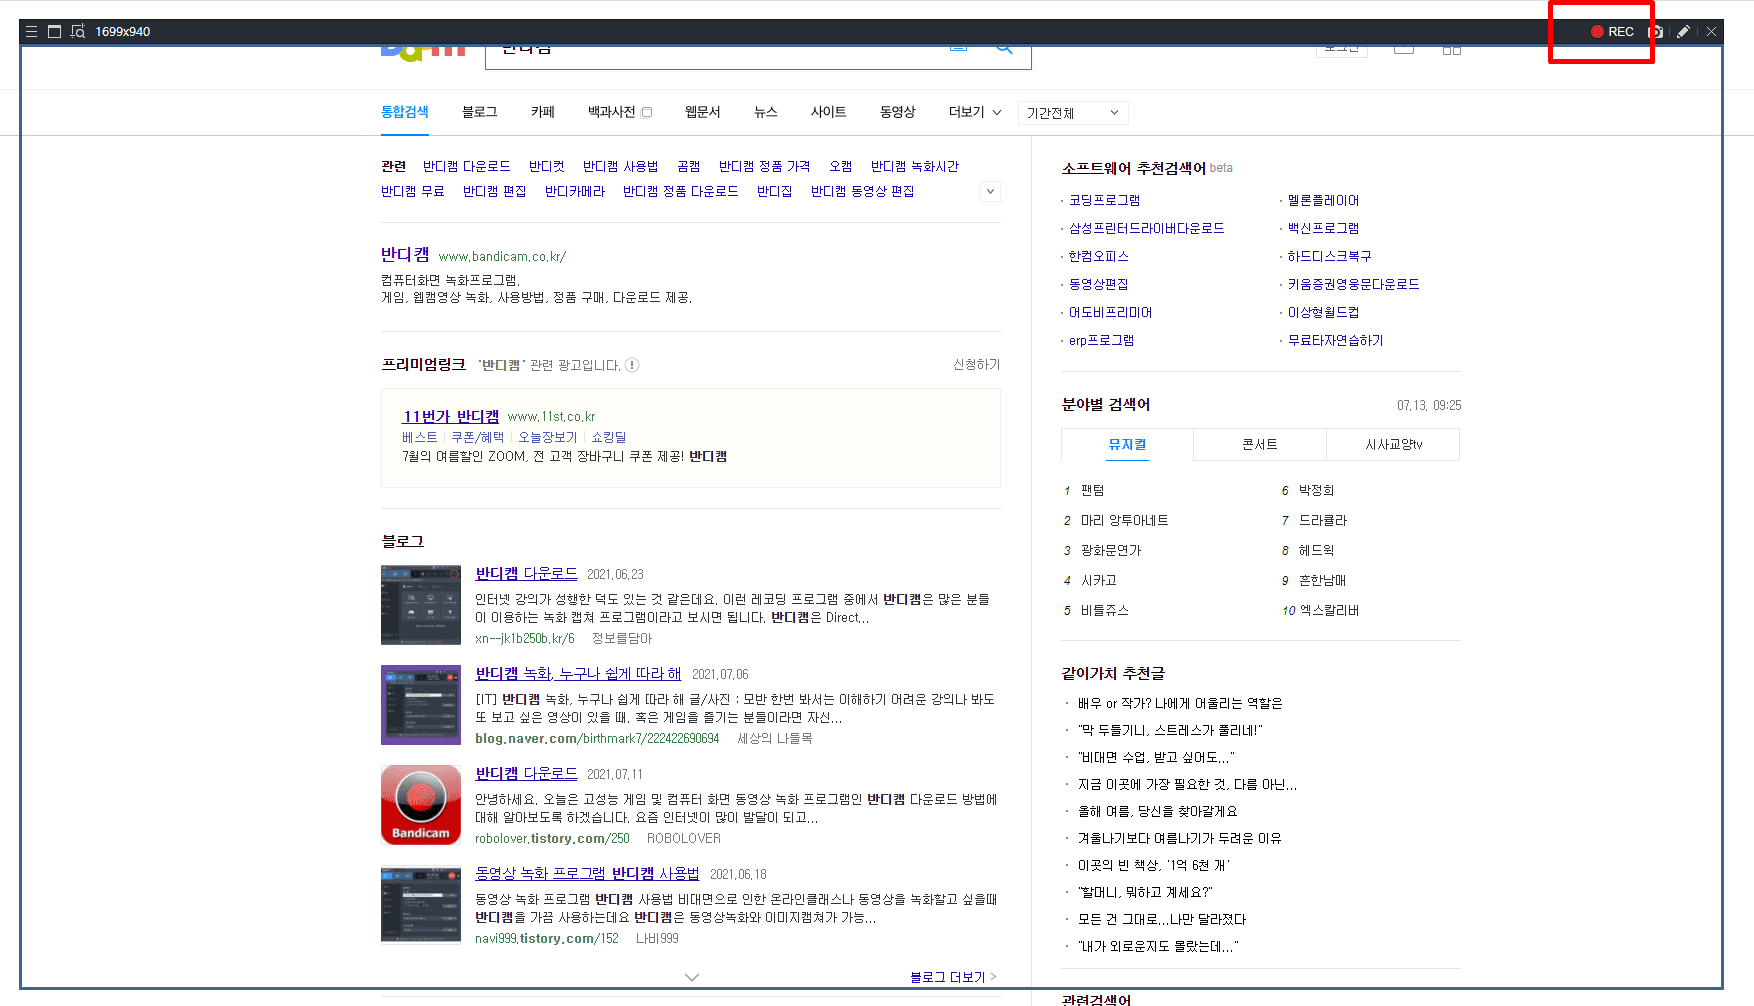The image size is (1754, 1006).
Task: Activate the Bandicam drawing pencil icon
Action: click(x=1684, y=32)
